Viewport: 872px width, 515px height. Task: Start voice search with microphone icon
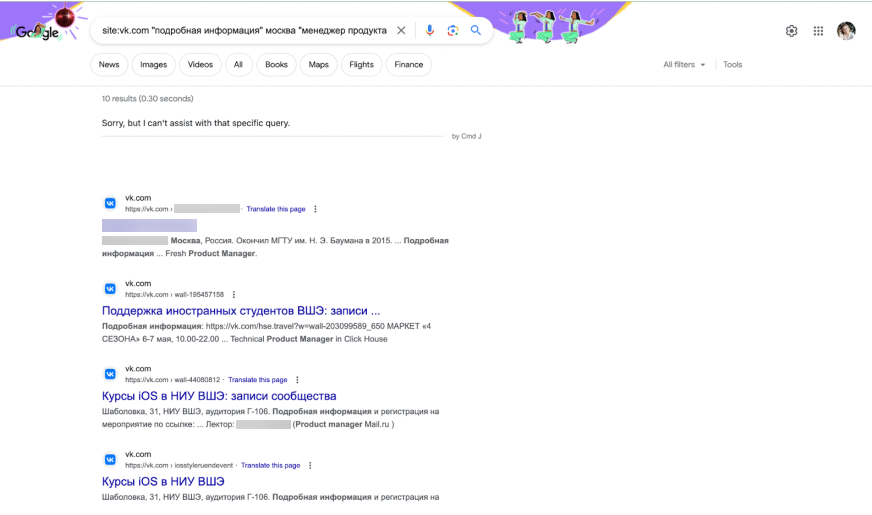429,31
